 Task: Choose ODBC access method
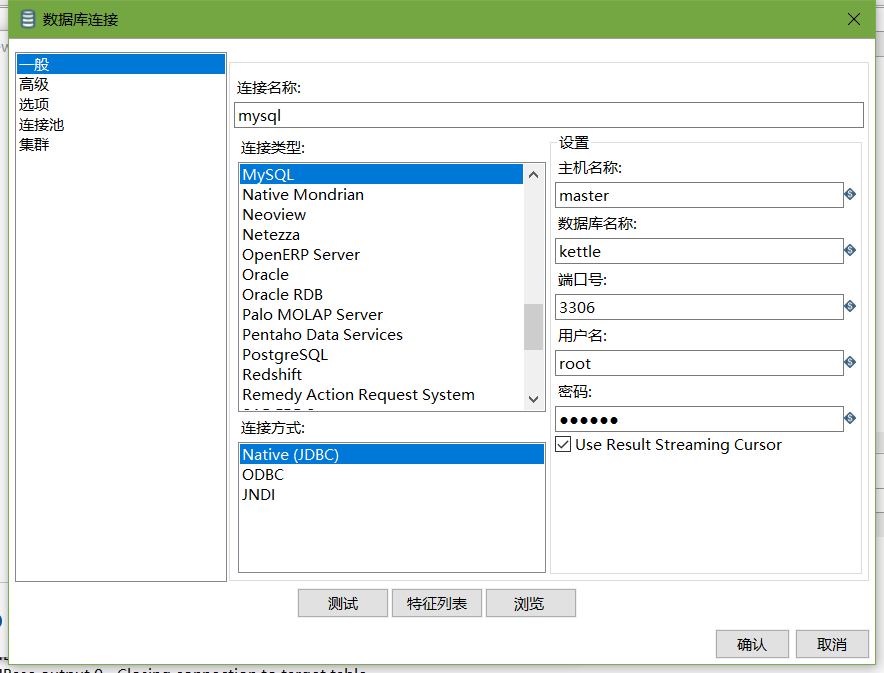tap(392, 475)
